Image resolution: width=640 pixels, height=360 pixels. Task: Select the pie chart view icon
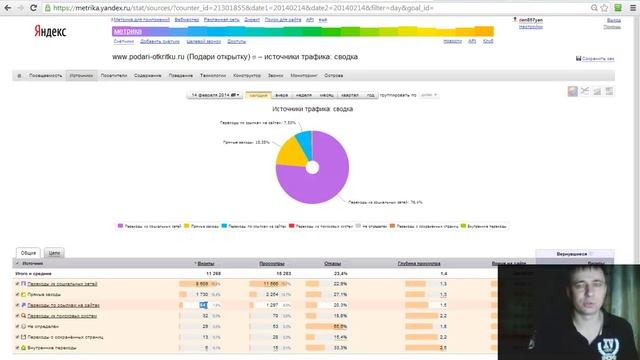(573, 91)
